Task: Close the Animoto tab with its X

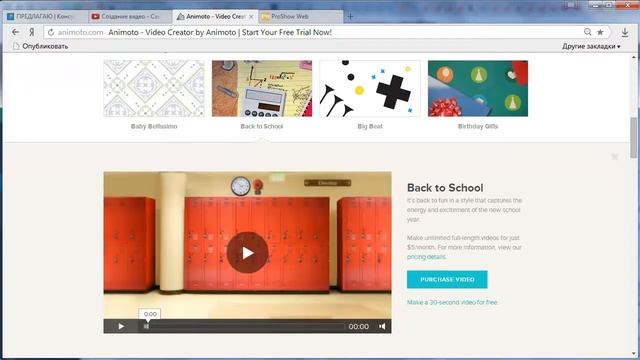Action: pos(251,17)
